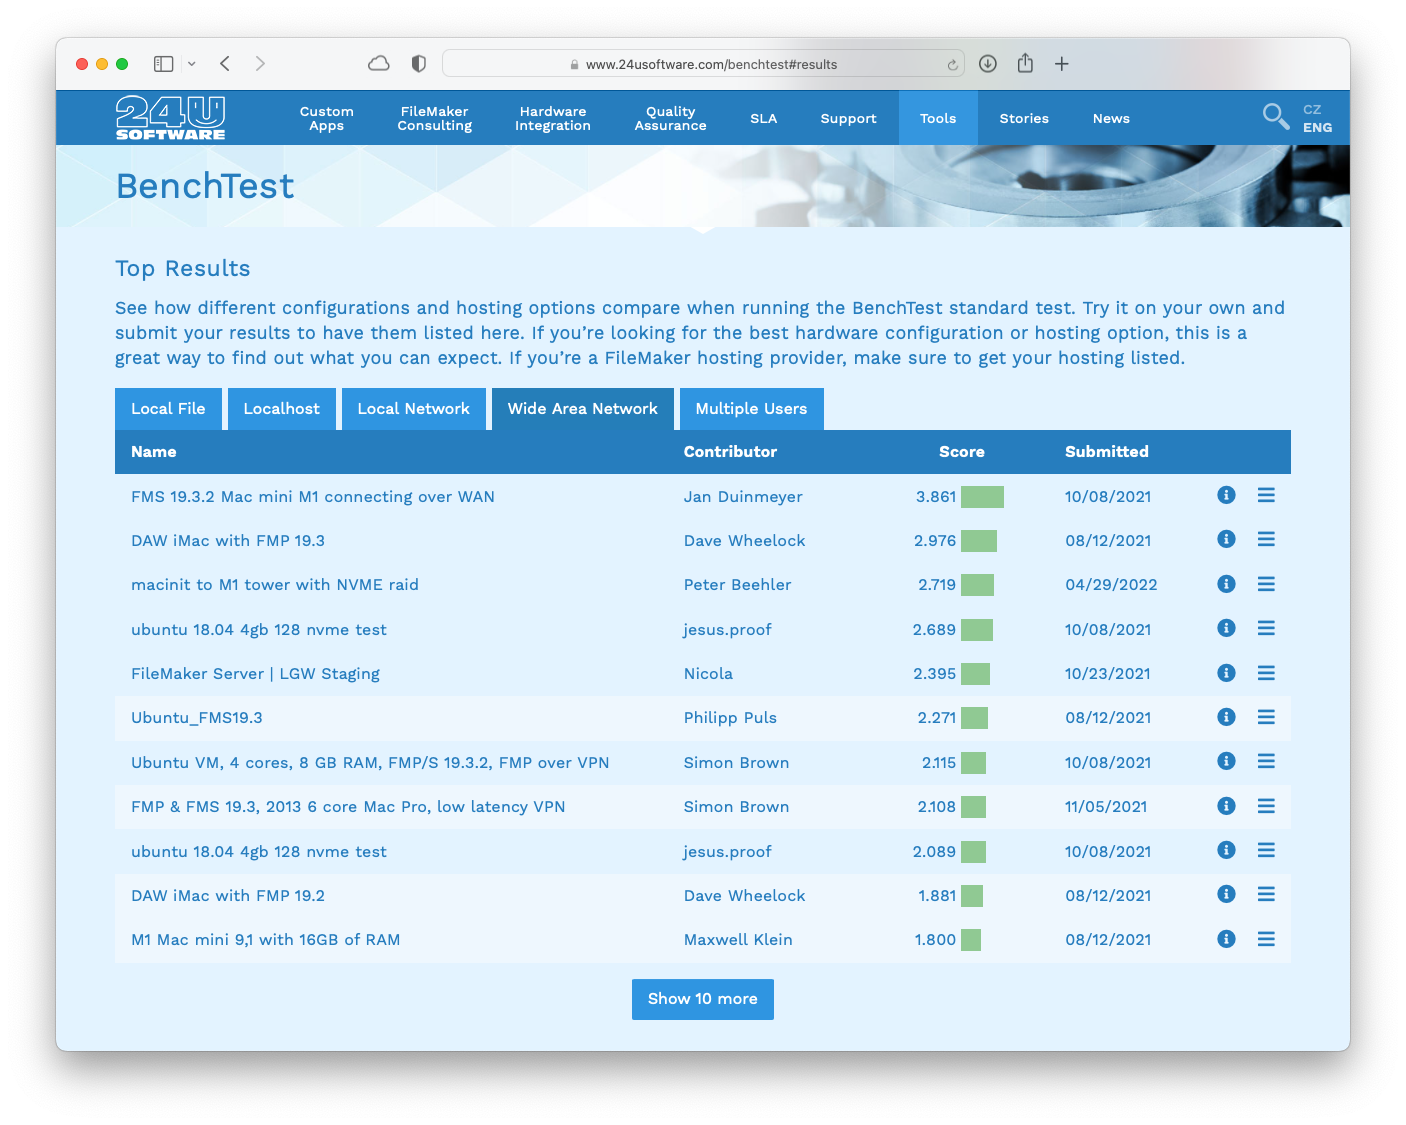This screenshot has width=1406, height=1125.
Task: Open details menu for macinit to M1 tower row
Action: 1266,584
